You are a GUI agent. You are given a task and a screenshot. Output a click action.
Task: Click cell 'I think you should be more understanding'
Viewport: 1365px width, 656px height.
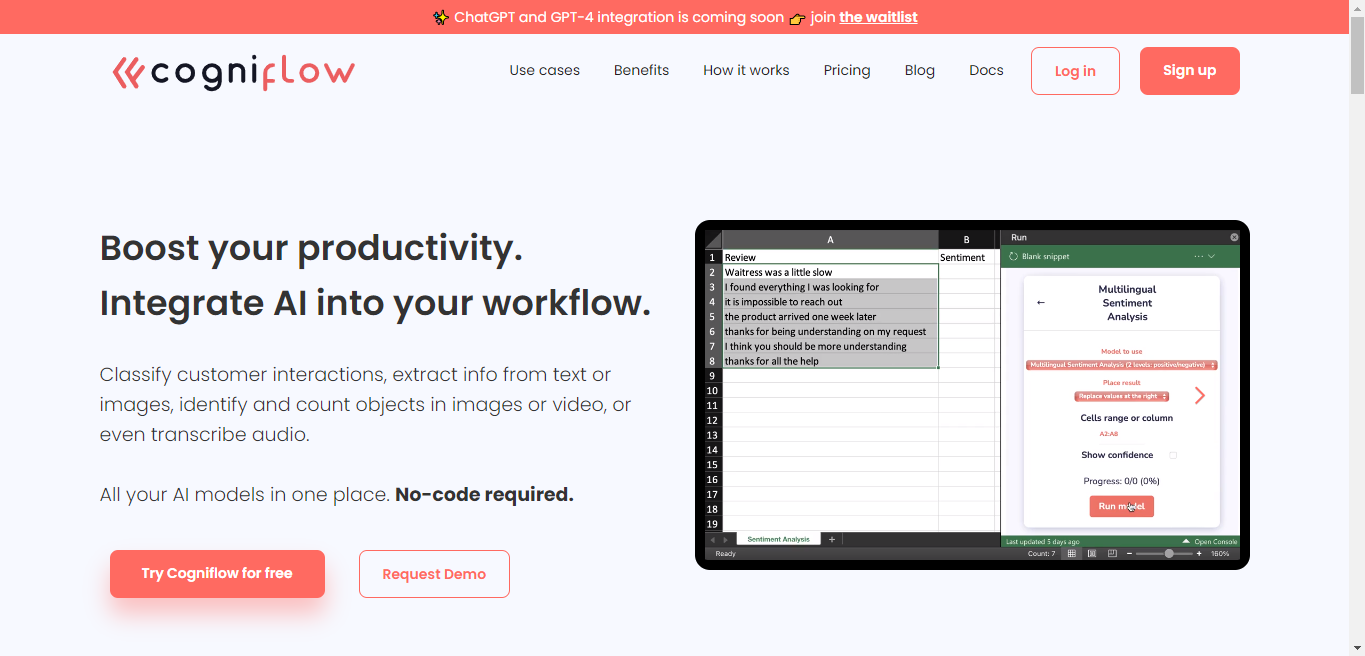pos(830,346)
